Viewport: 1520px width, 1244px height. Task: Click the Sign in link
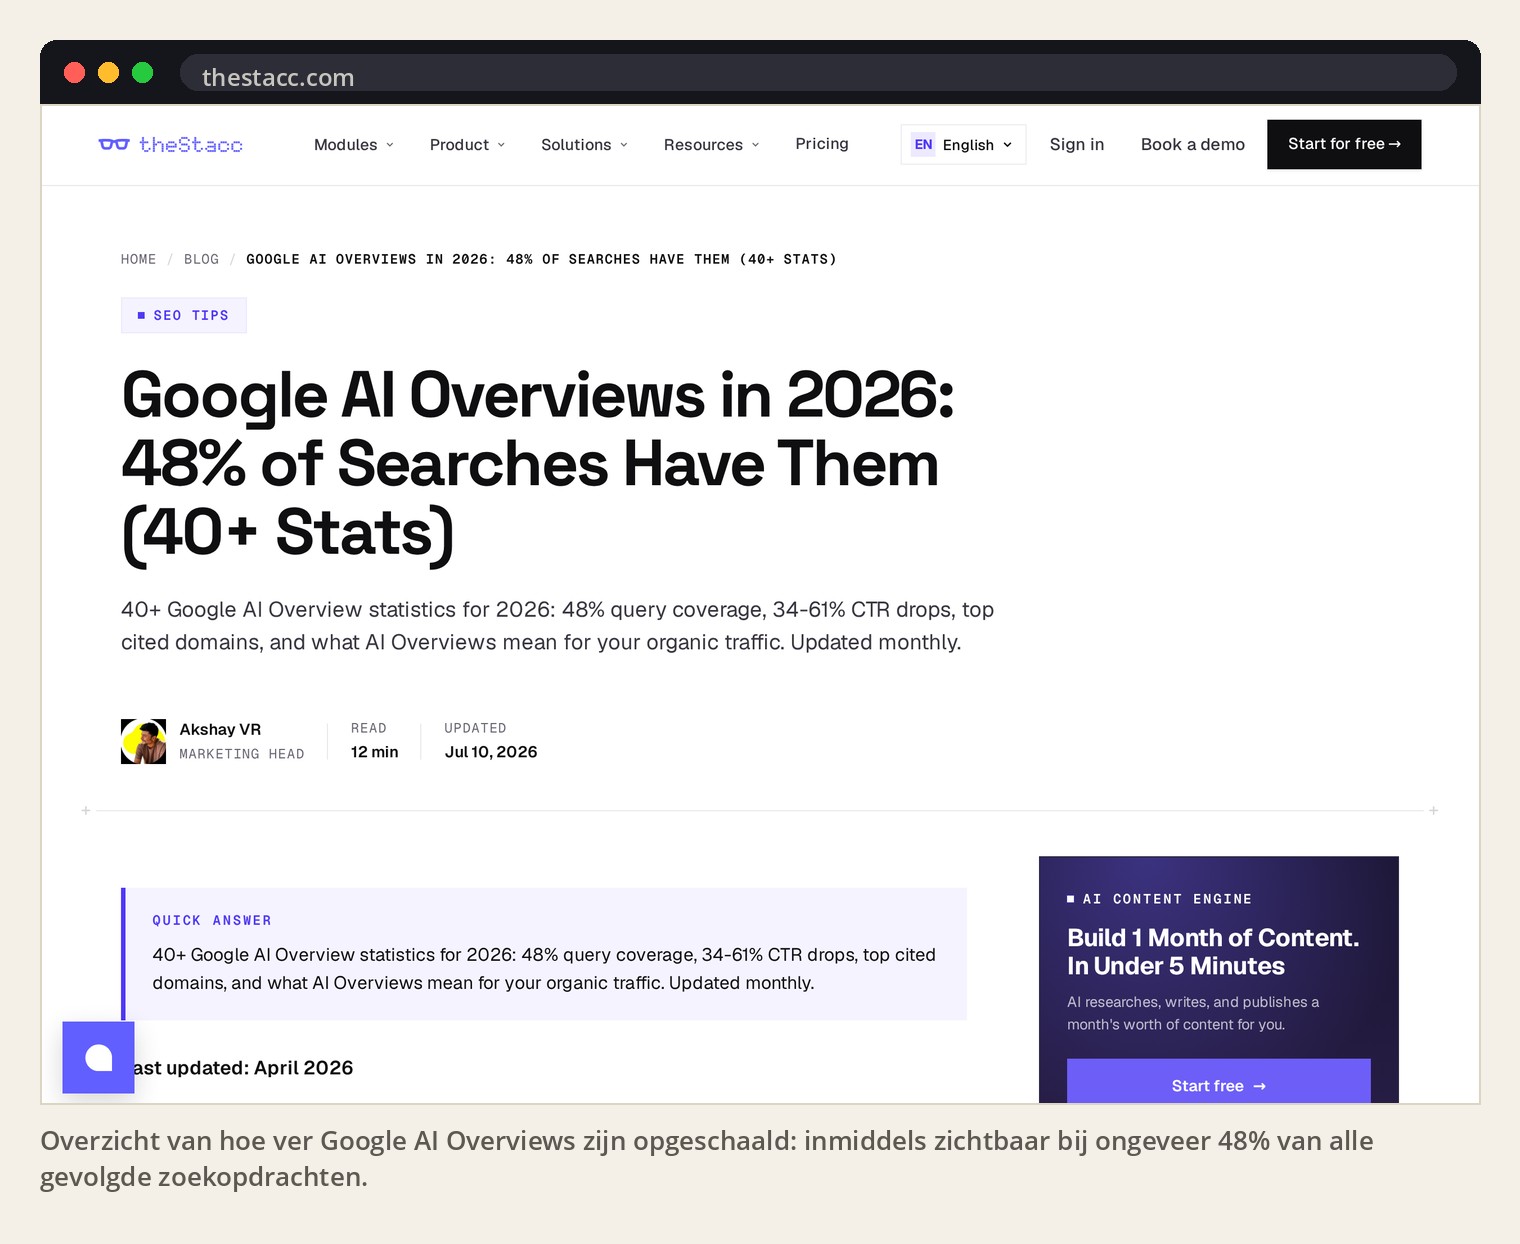(1077, 144)
